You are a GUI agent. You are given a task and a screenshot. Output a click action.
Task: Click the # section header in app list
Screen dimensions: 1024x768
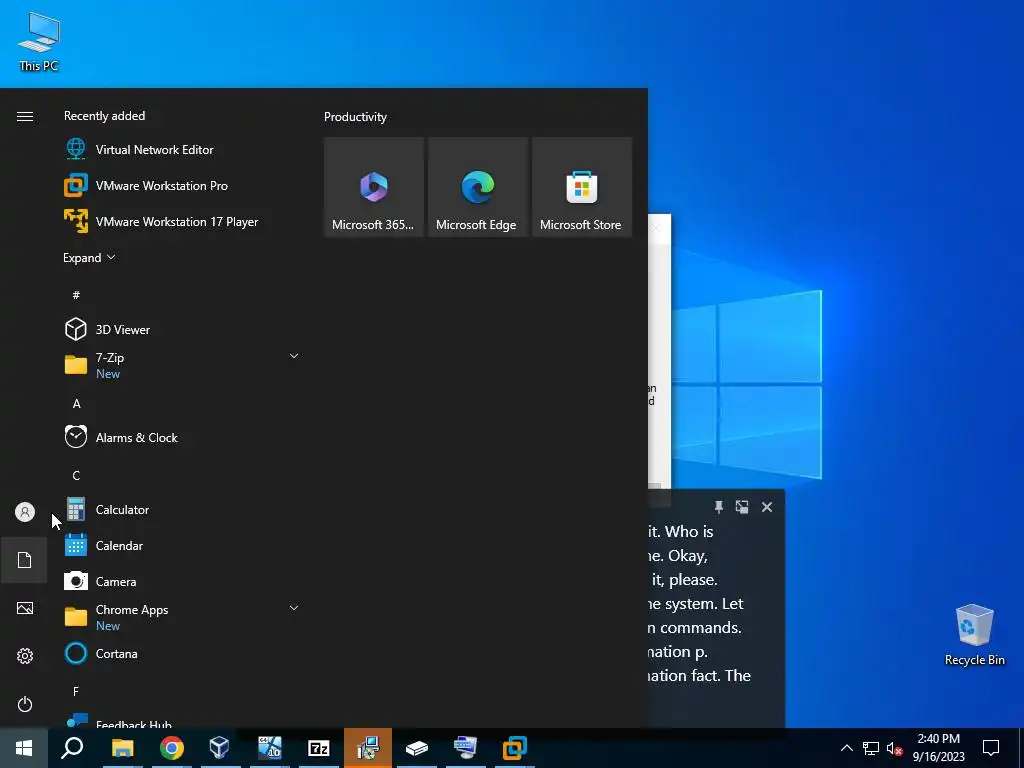(x=76, y=295)
